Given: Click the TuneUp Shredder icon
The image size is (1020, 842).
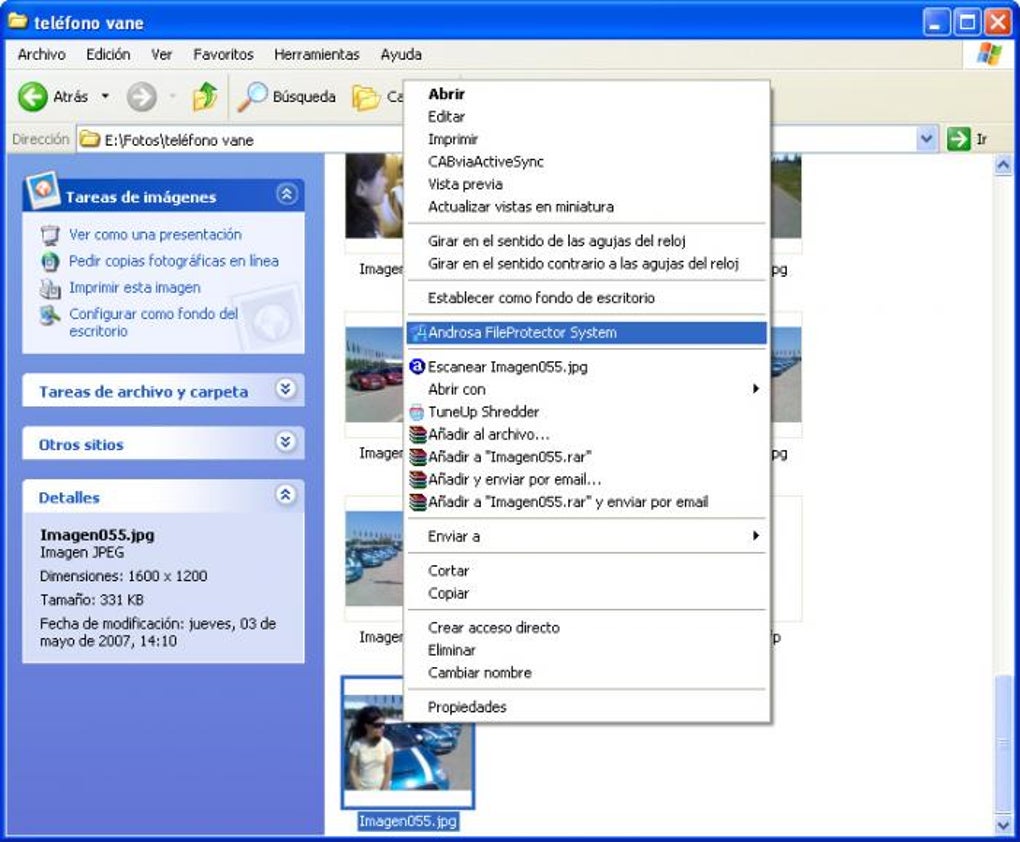Looking at the screenshot, I should (x=417, y=413).
